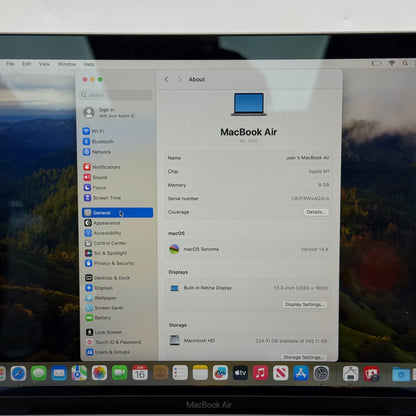Open News from the Dock
416x416 pixels.
[281, 373]
